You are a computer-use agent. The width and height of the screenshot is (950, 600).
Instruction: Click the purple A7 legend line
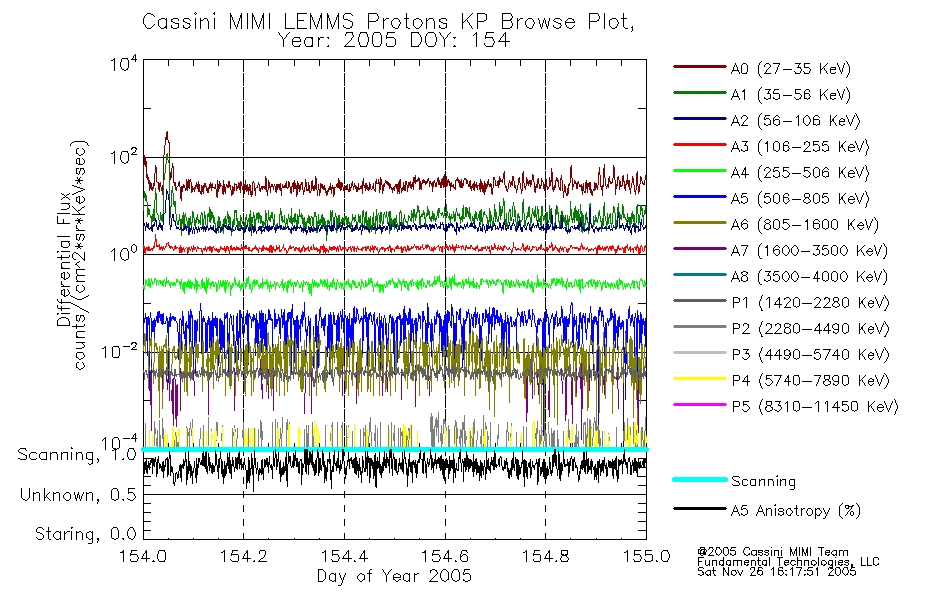point(700,249)
